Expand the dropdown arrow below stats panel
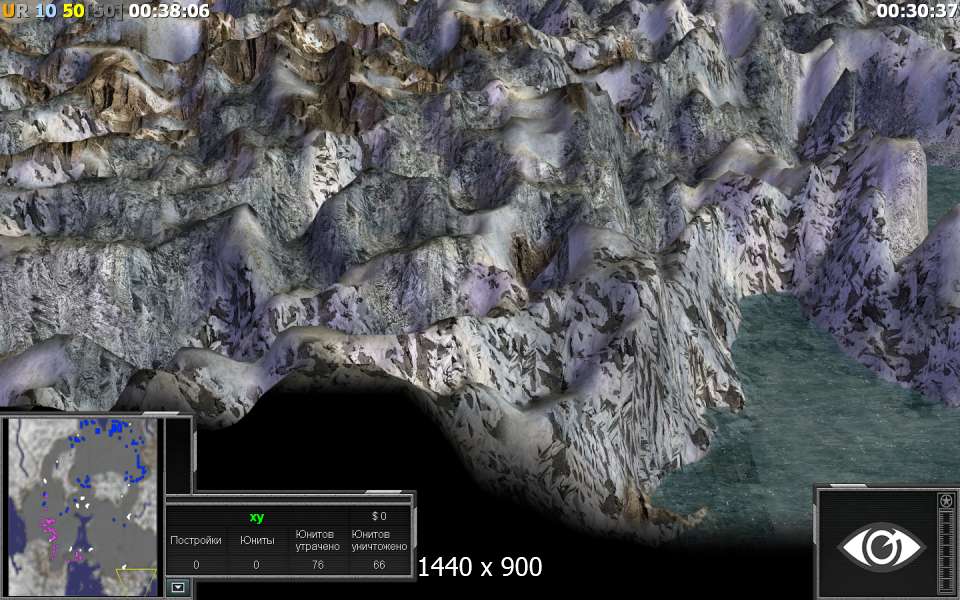Screen dimensions: 960x600 [x=178, y=588]
